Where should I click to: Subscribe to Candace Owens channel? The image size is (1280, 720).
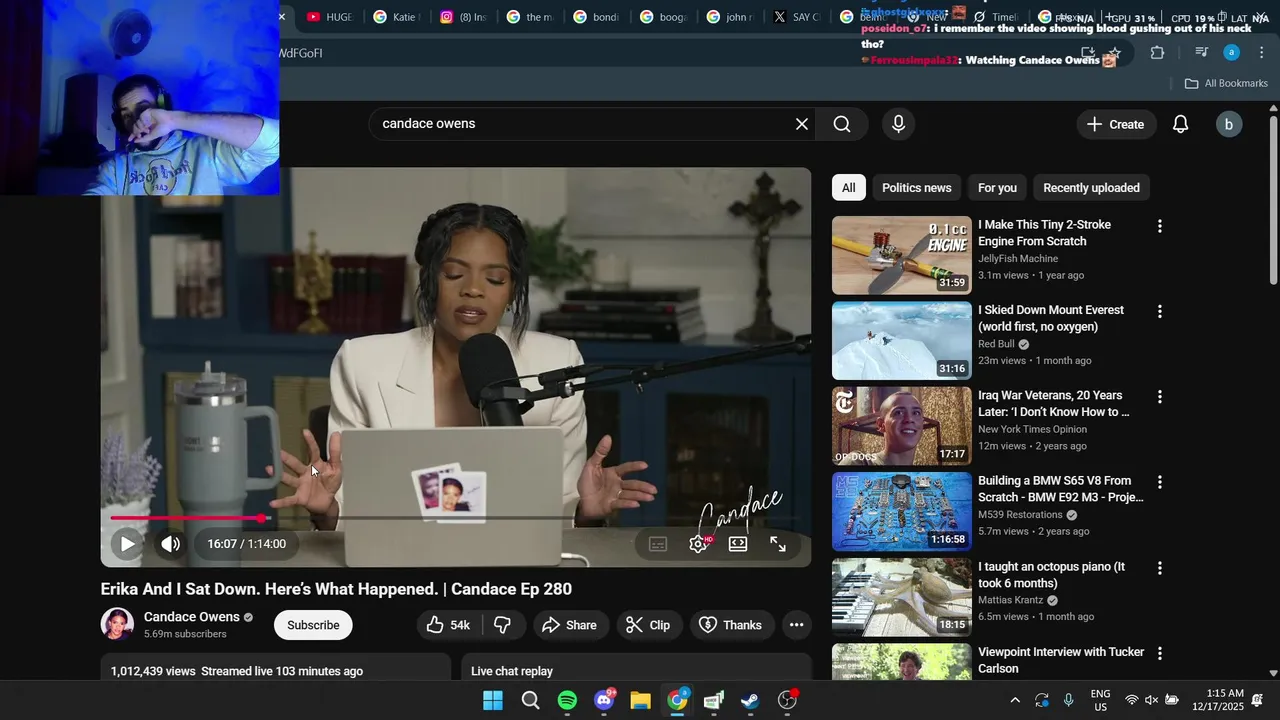[x=313, y=625]
